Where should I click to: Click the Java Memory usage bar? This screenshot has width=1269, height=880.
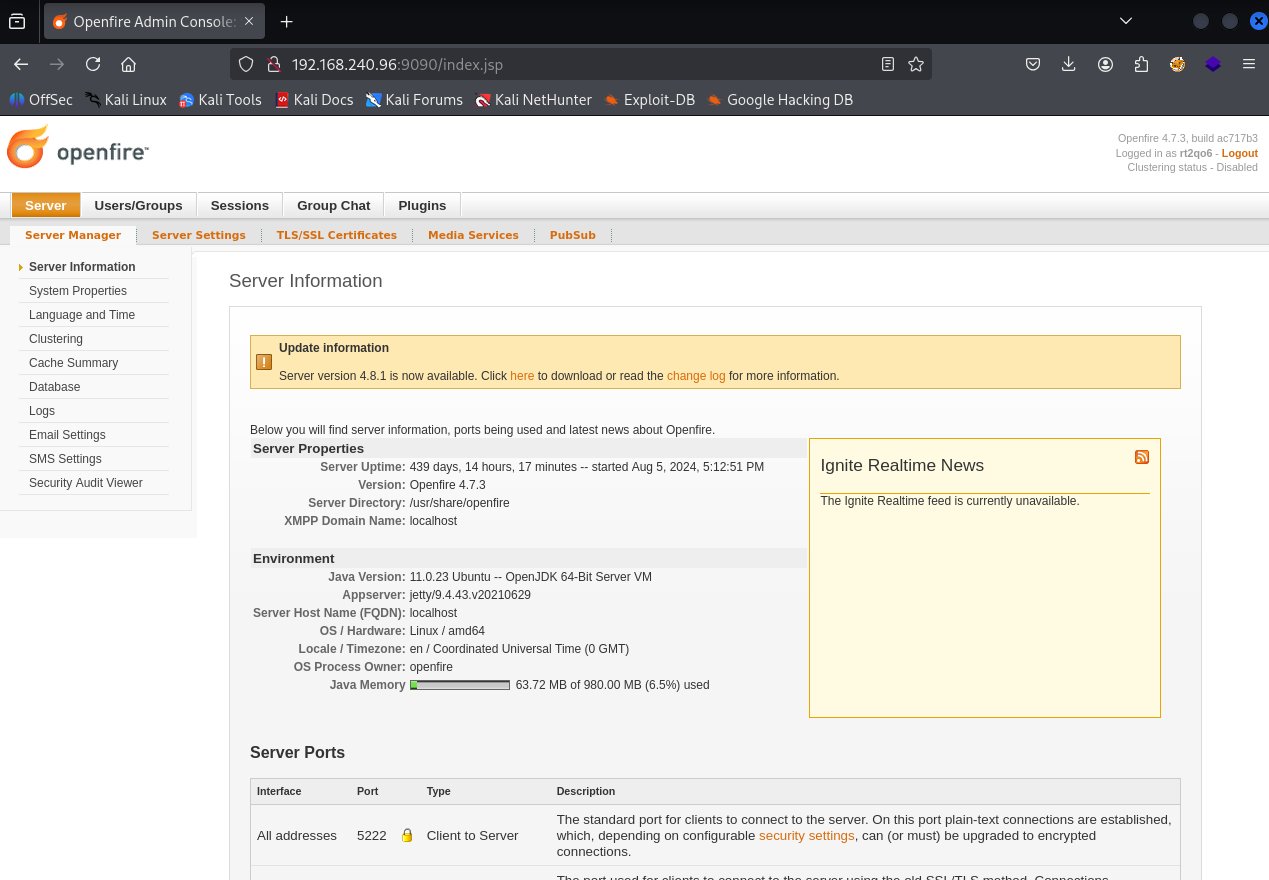point(460,685)
